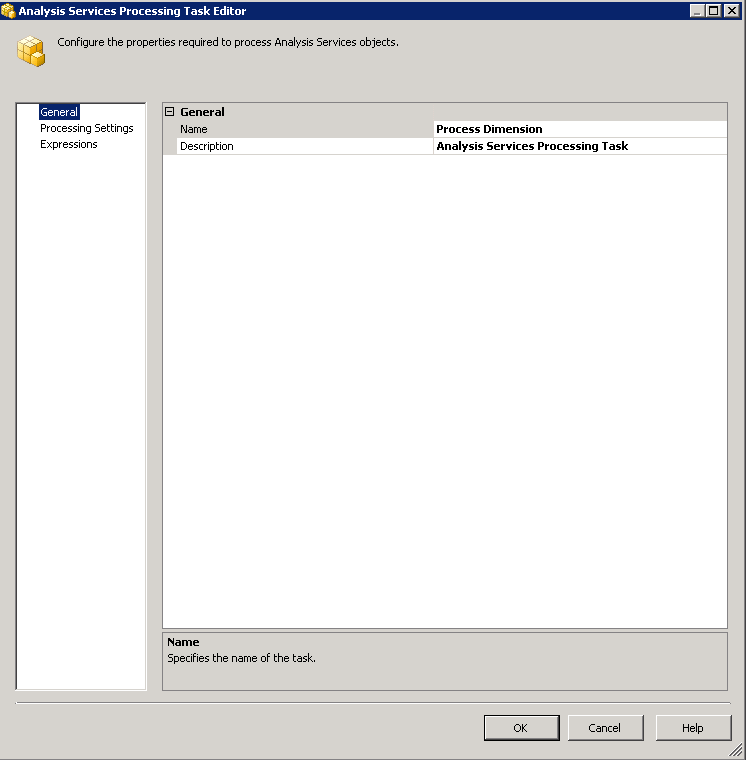The height and width of the screenshot is (760, 746).
Task: Click the General category header label
Action: (x=202, y=112)
